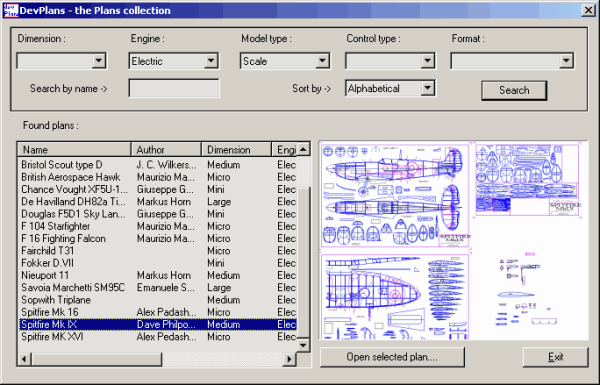600x385 pixels.
Task: Click the list's scroll up arrow
Action: (x=303, y=149)
